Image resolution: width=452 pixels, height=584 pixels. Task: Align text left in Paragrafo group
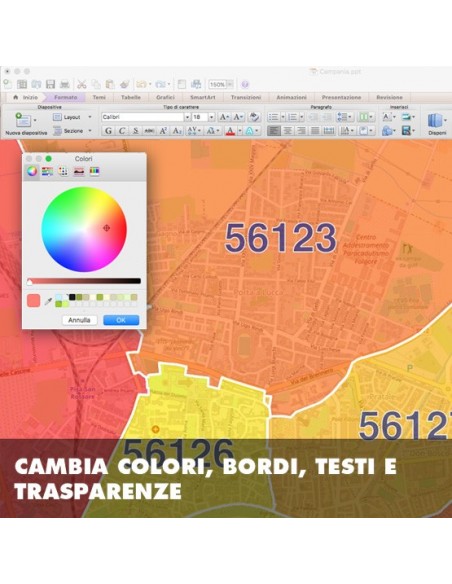[x=274, y=131]
